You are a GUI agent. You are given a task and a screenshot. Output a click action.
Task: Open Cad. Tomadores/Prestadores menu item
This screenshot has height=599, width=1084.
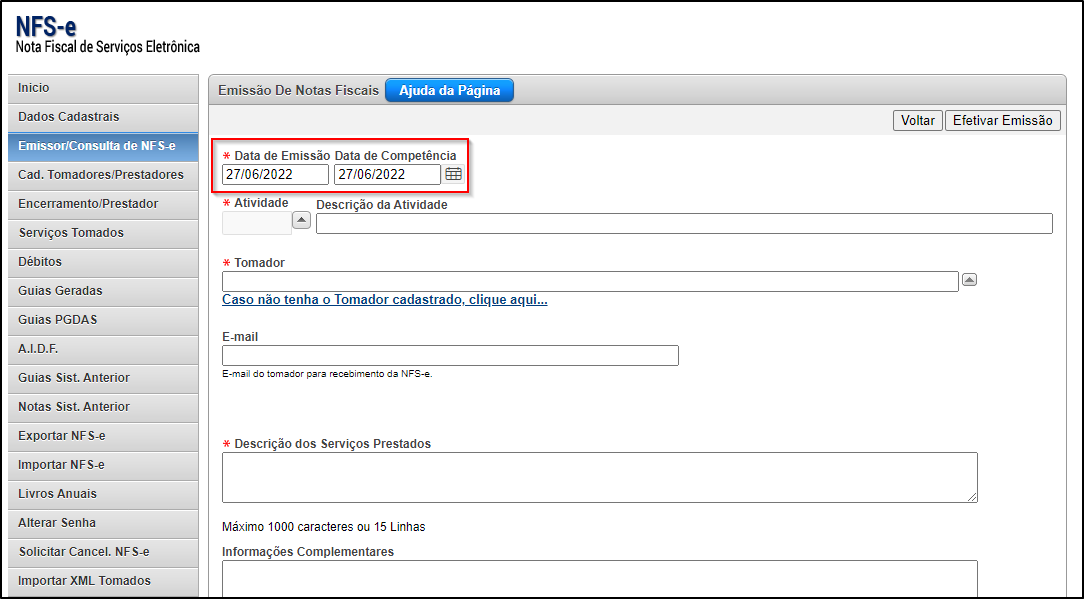coord(102,175)
